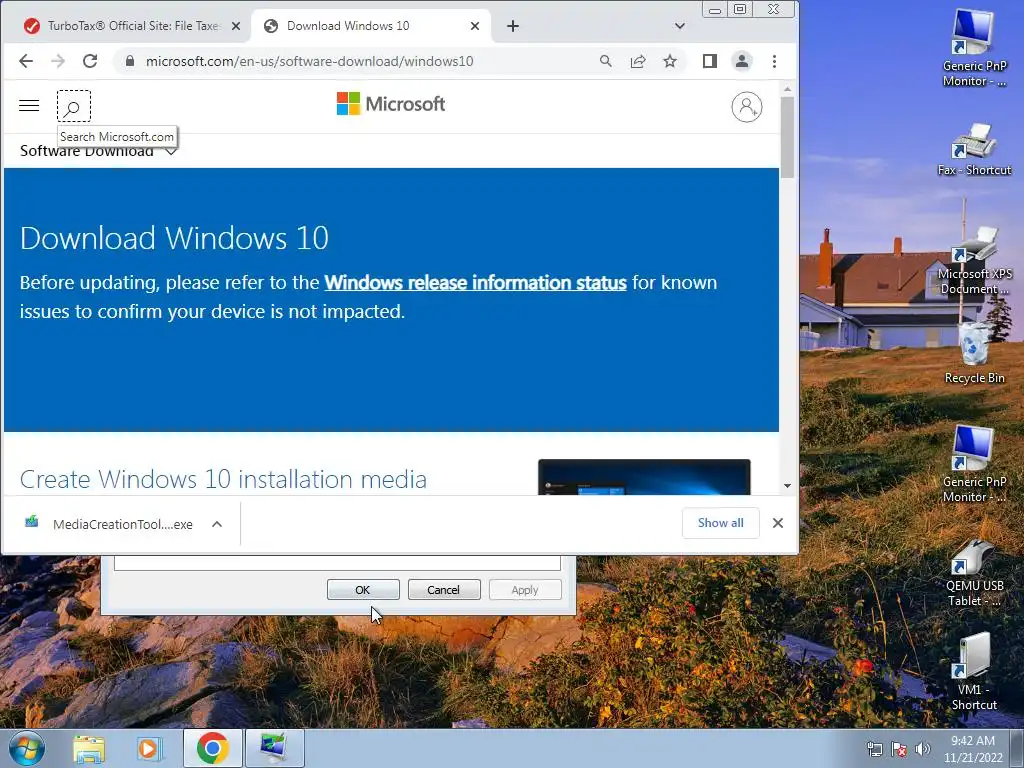Open the Chrome profile avatar
The image size is (1024, 768).
point(742,61)
